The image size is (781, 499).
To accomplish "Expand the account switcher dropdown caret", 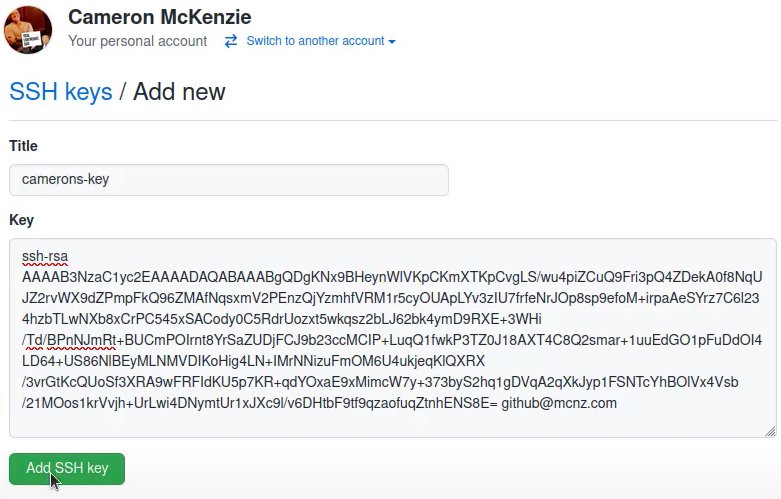I will [392, 42].
